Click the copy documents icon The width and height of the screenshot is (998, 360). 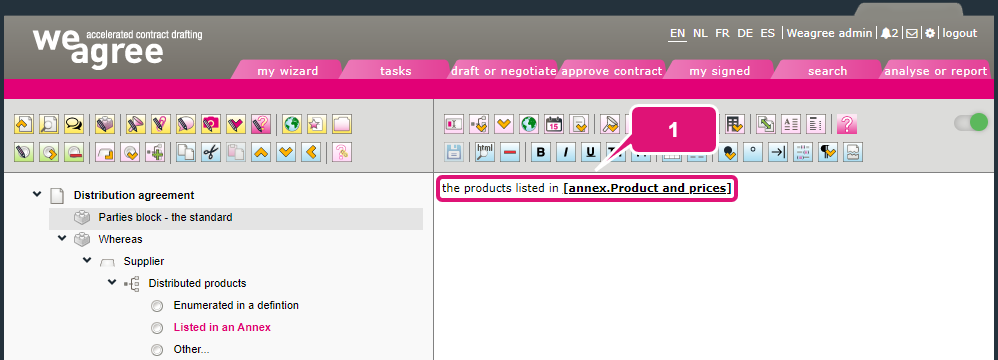coord(186,151)
